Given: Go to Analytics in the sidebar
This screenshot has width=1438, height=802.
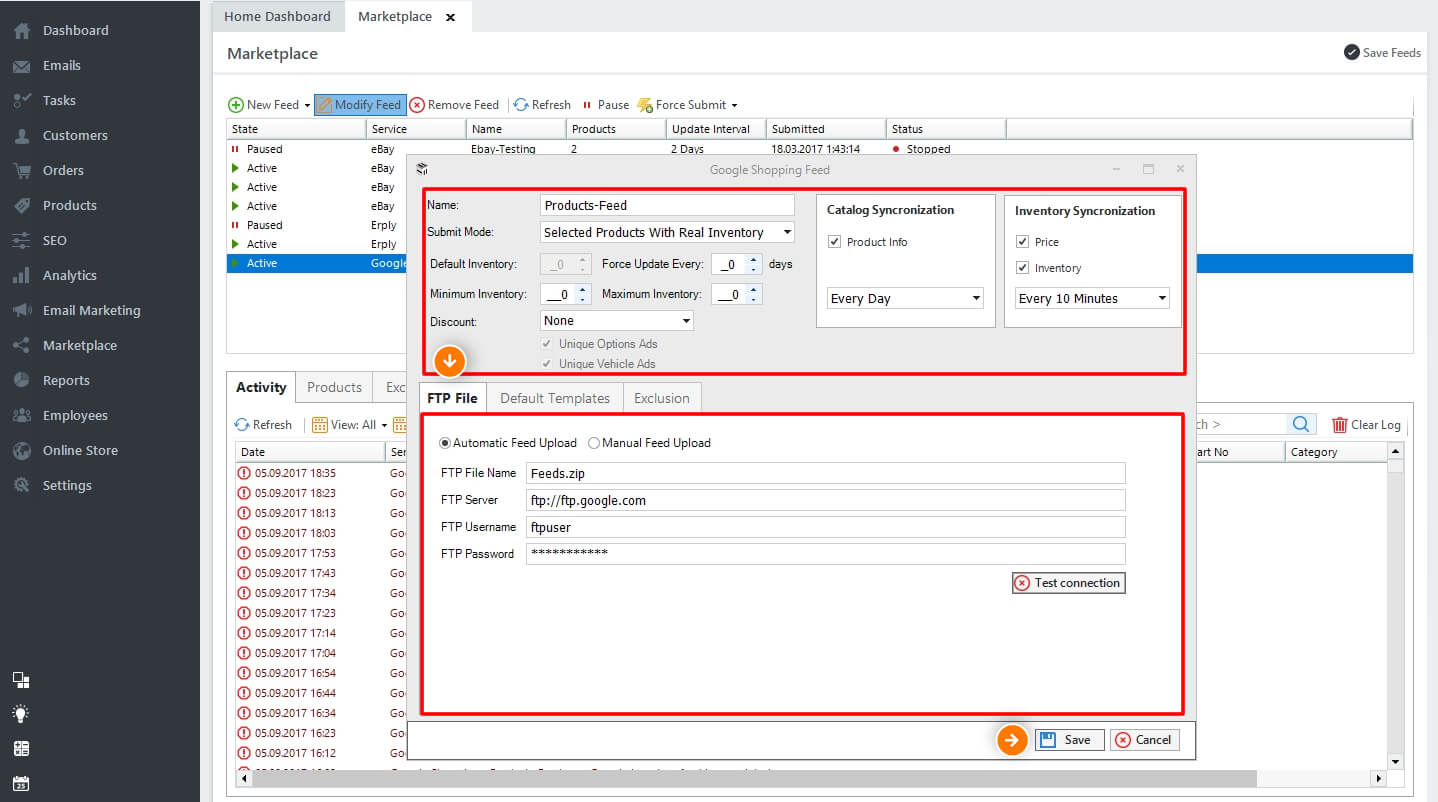Looking at the screenshot, I should [69, 275].
